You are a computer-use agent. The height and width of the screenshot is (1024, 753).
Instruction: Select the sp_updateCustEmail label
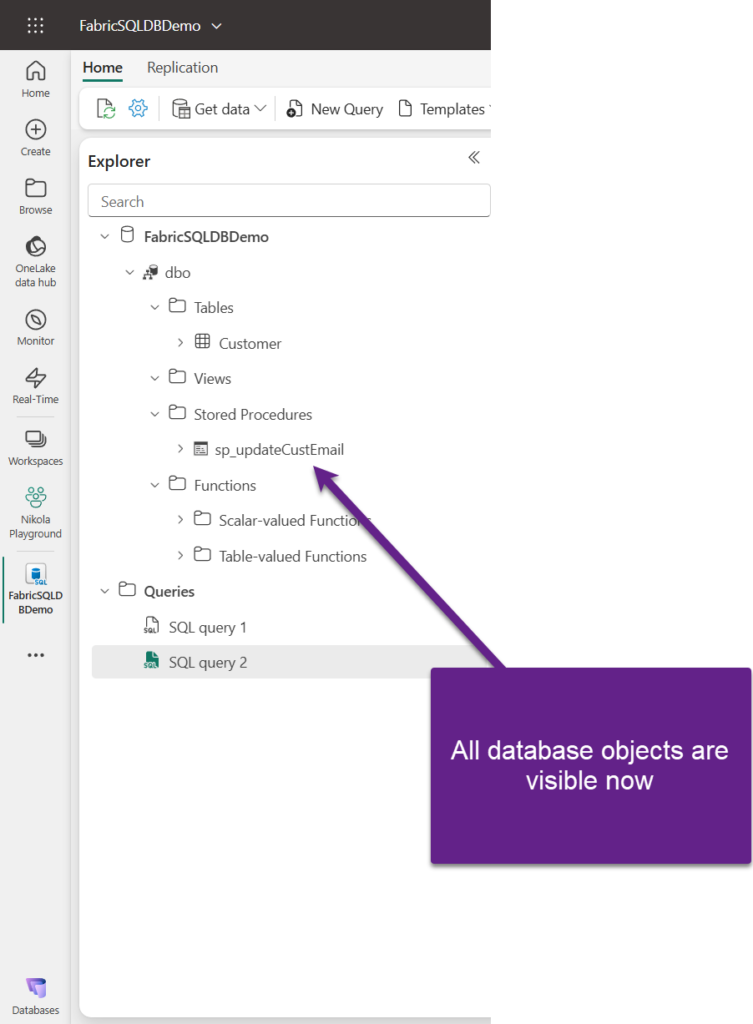[280, 450]
